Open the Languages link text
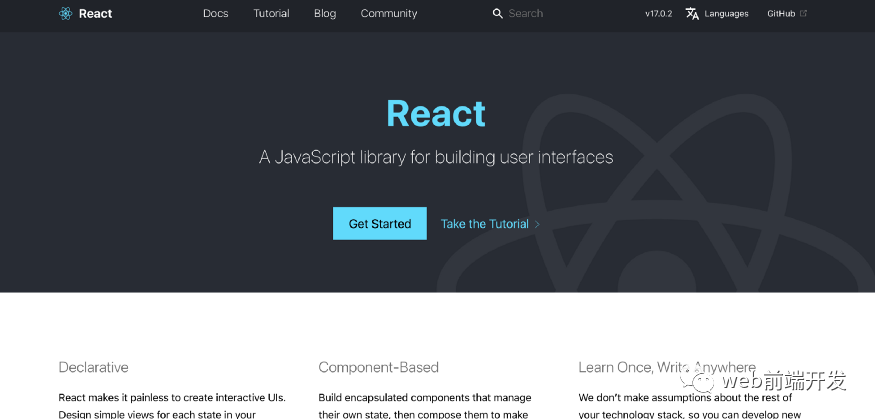Image resolution: width=875 pixels, height=419 pixels. (726, 14)
